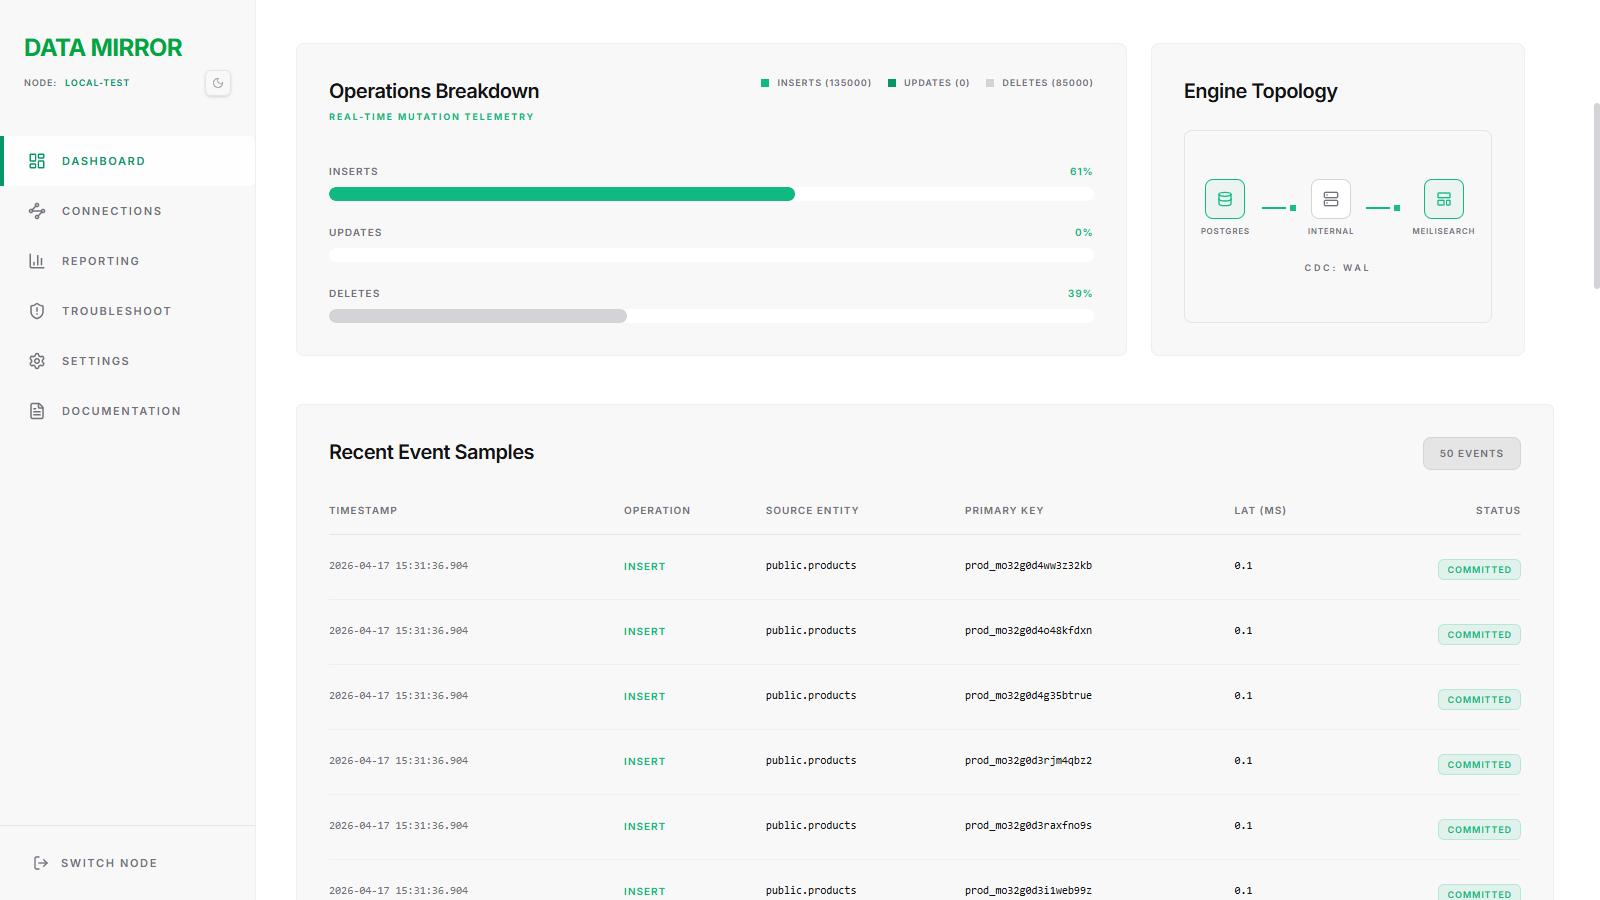Open Troubleshoot page
This screenshot has height=900, width=1600.
pos(128,311)
